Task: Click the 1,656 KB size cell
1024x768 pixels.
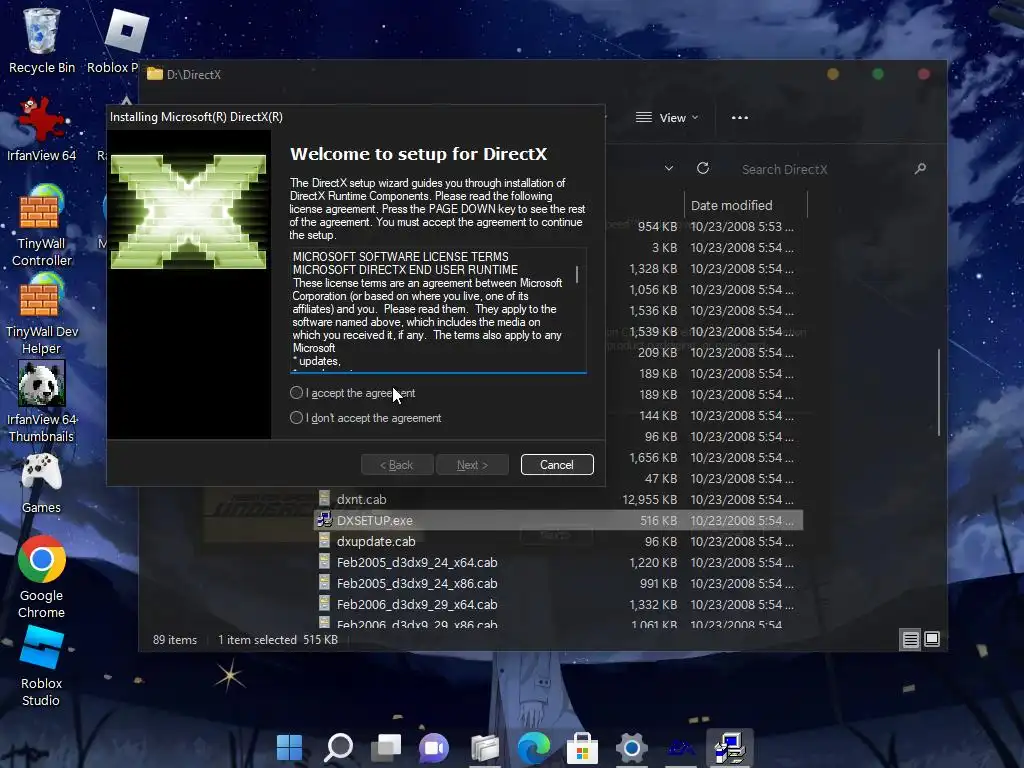Action: [x=653, y=458]
